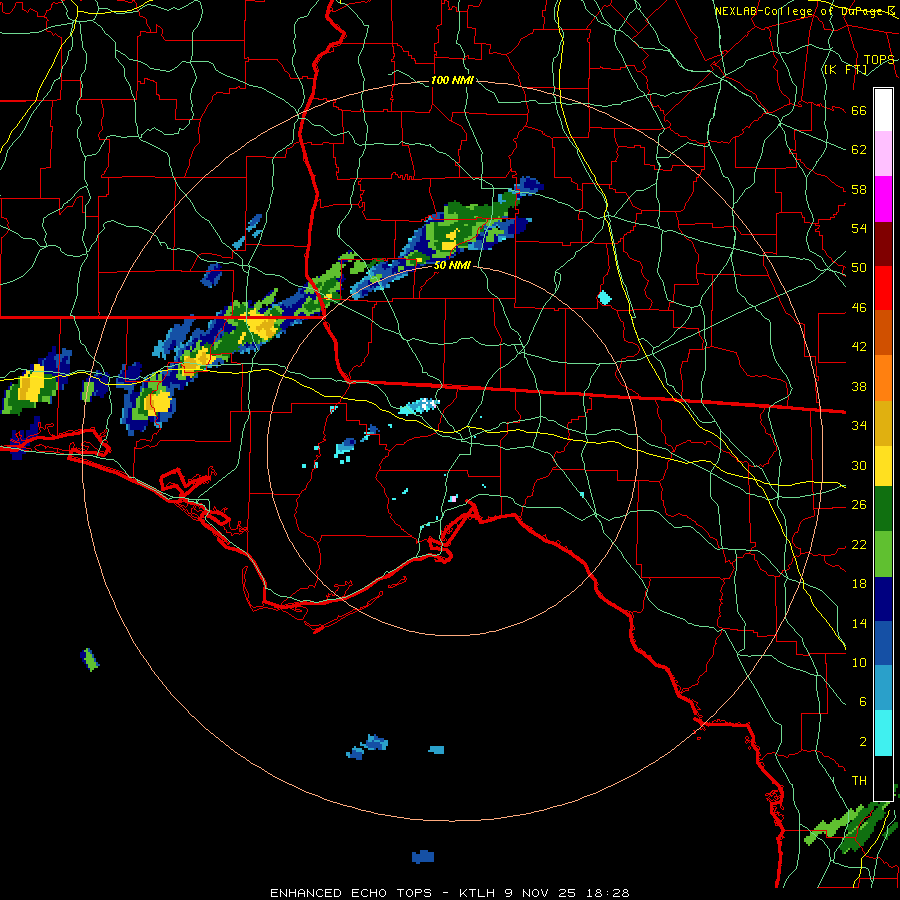The image size is (900, 900).
Task: Click the 46 value on the legend
Action: (859, 308)
